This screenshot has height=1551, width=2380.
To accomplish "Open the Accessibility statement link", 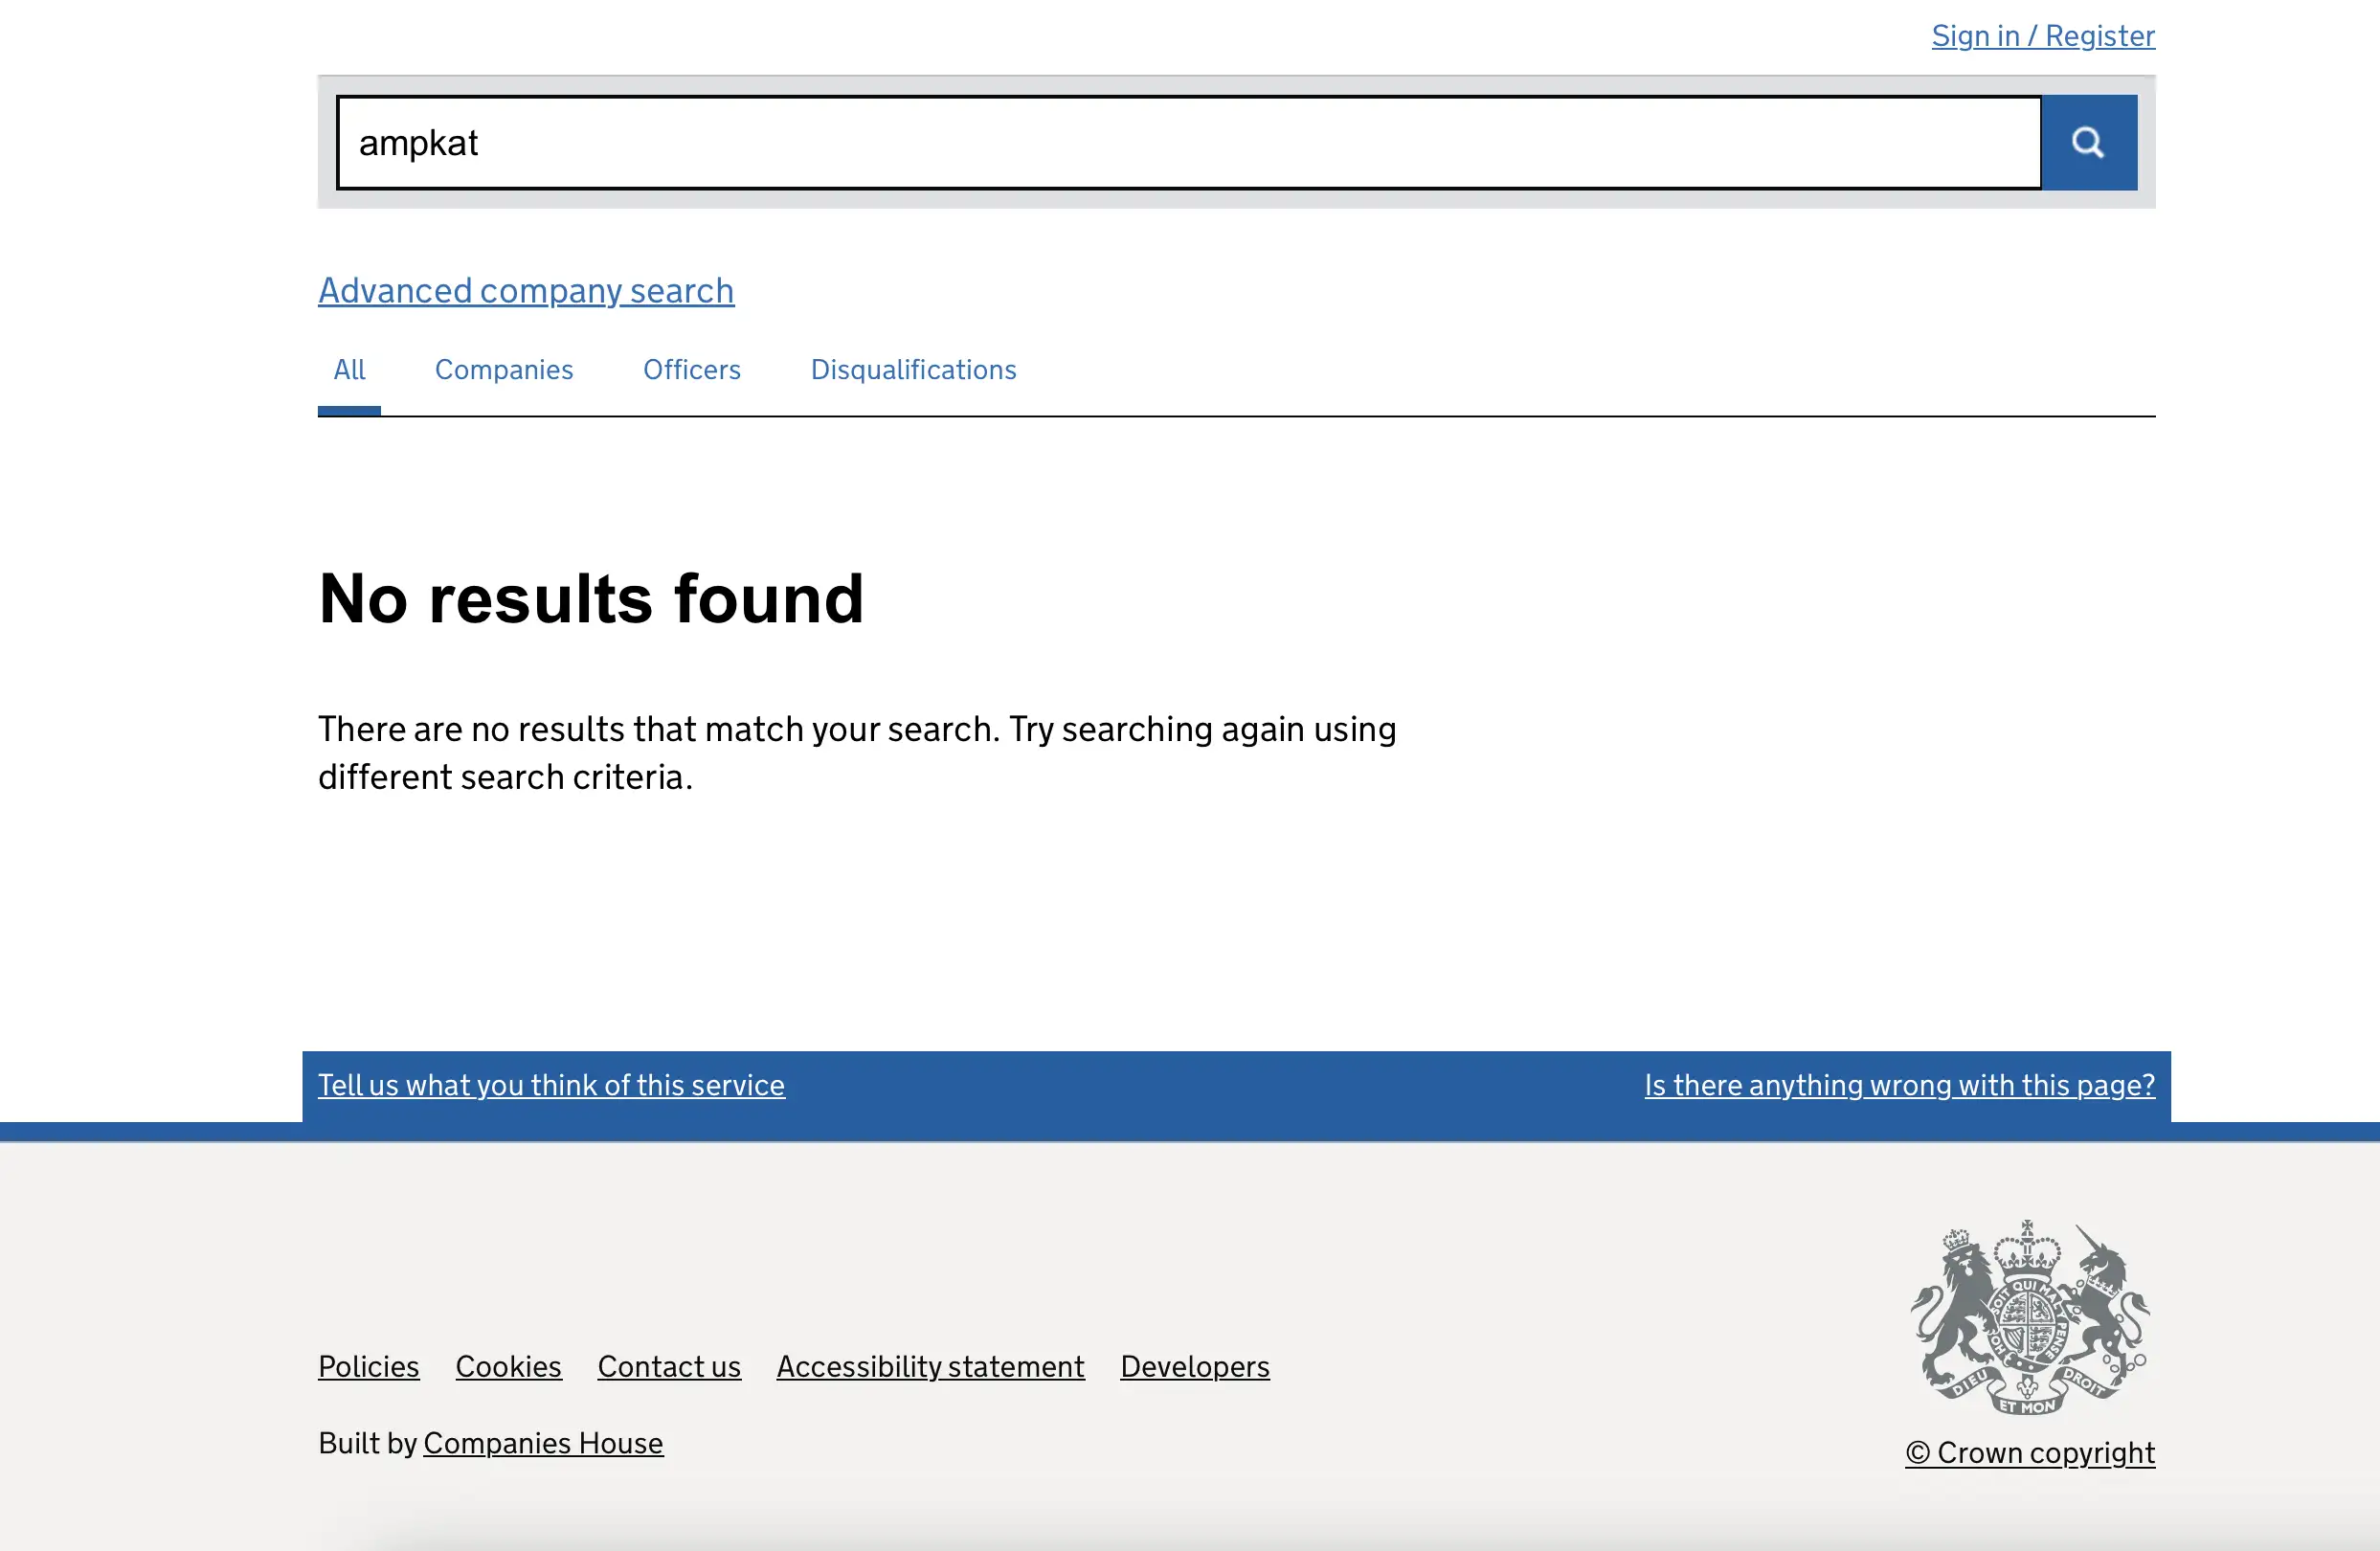I will [930, 1366].
